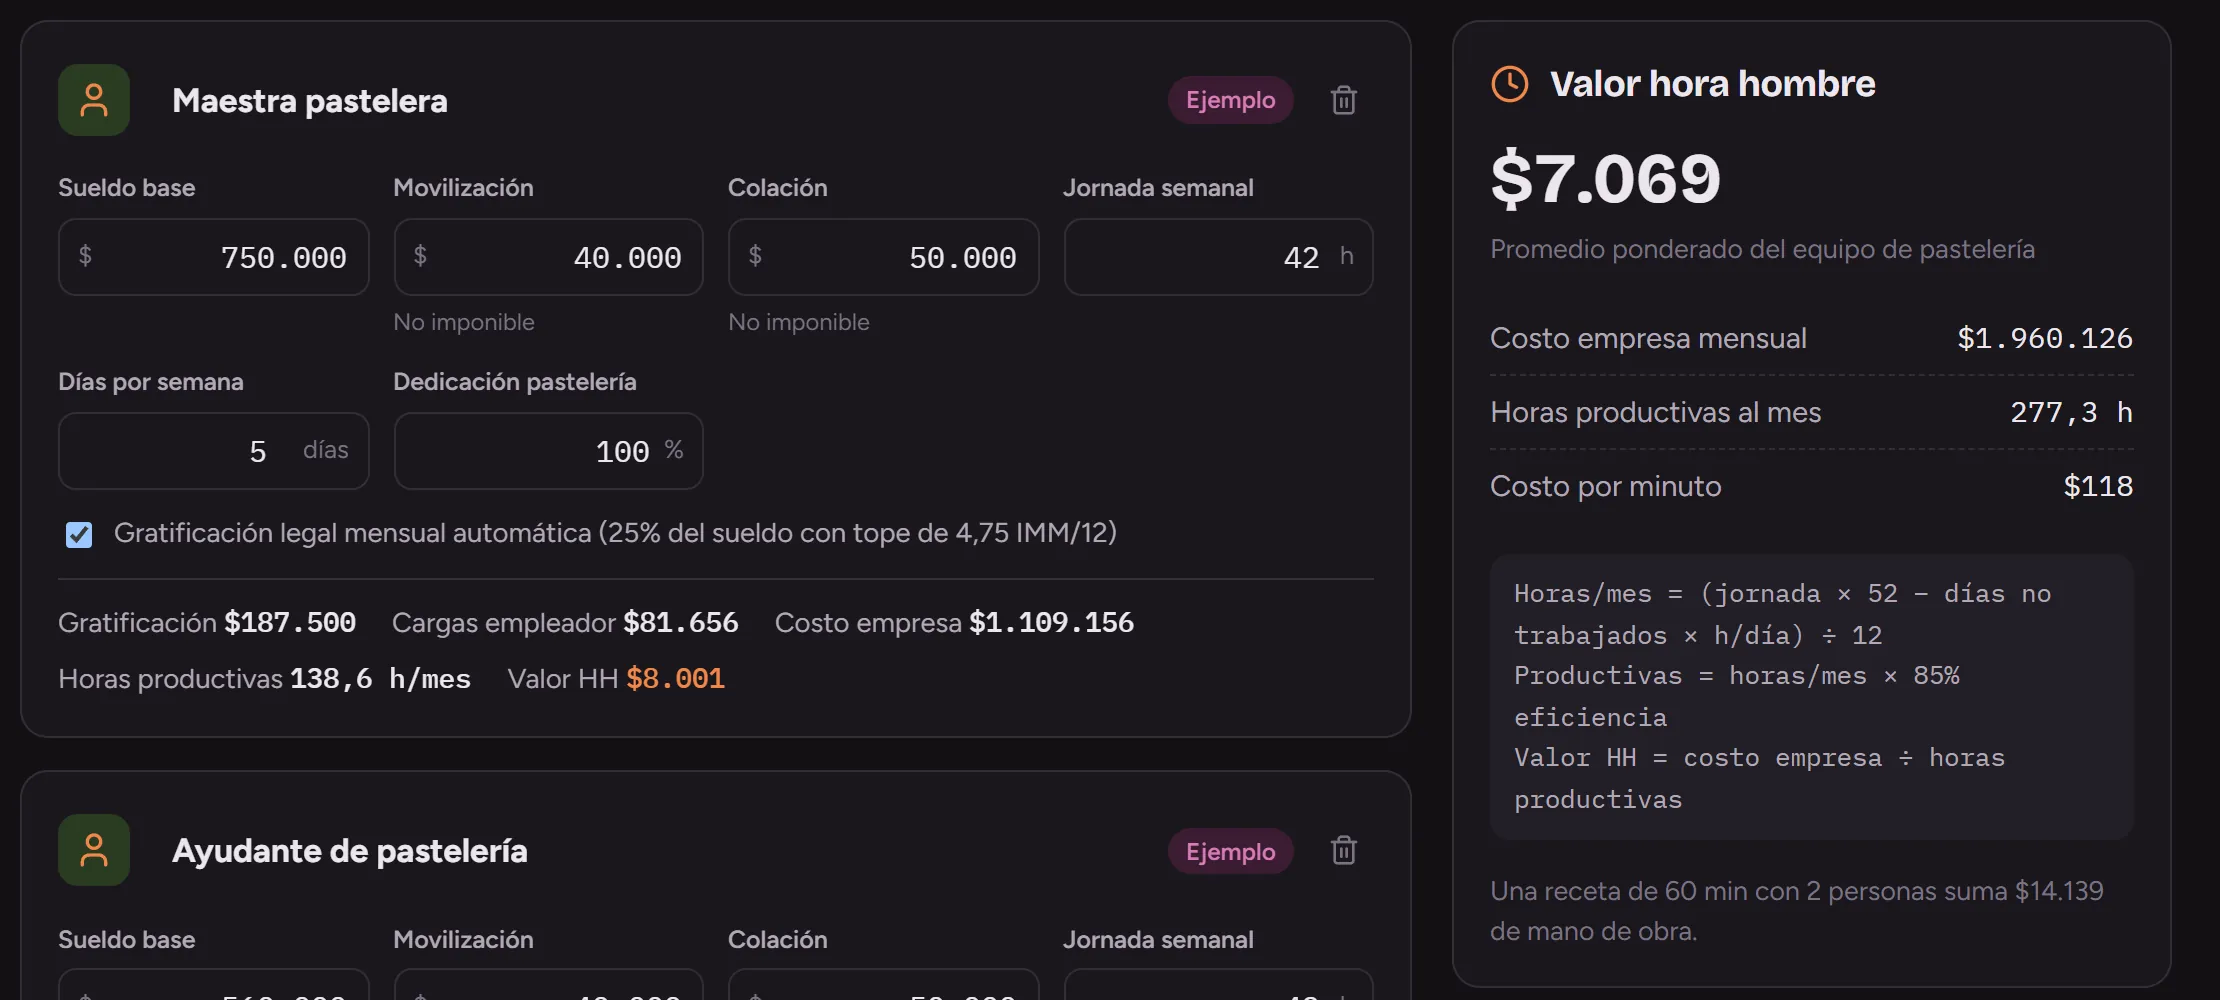Edit Sueldo base field showing 750.000

214,257
